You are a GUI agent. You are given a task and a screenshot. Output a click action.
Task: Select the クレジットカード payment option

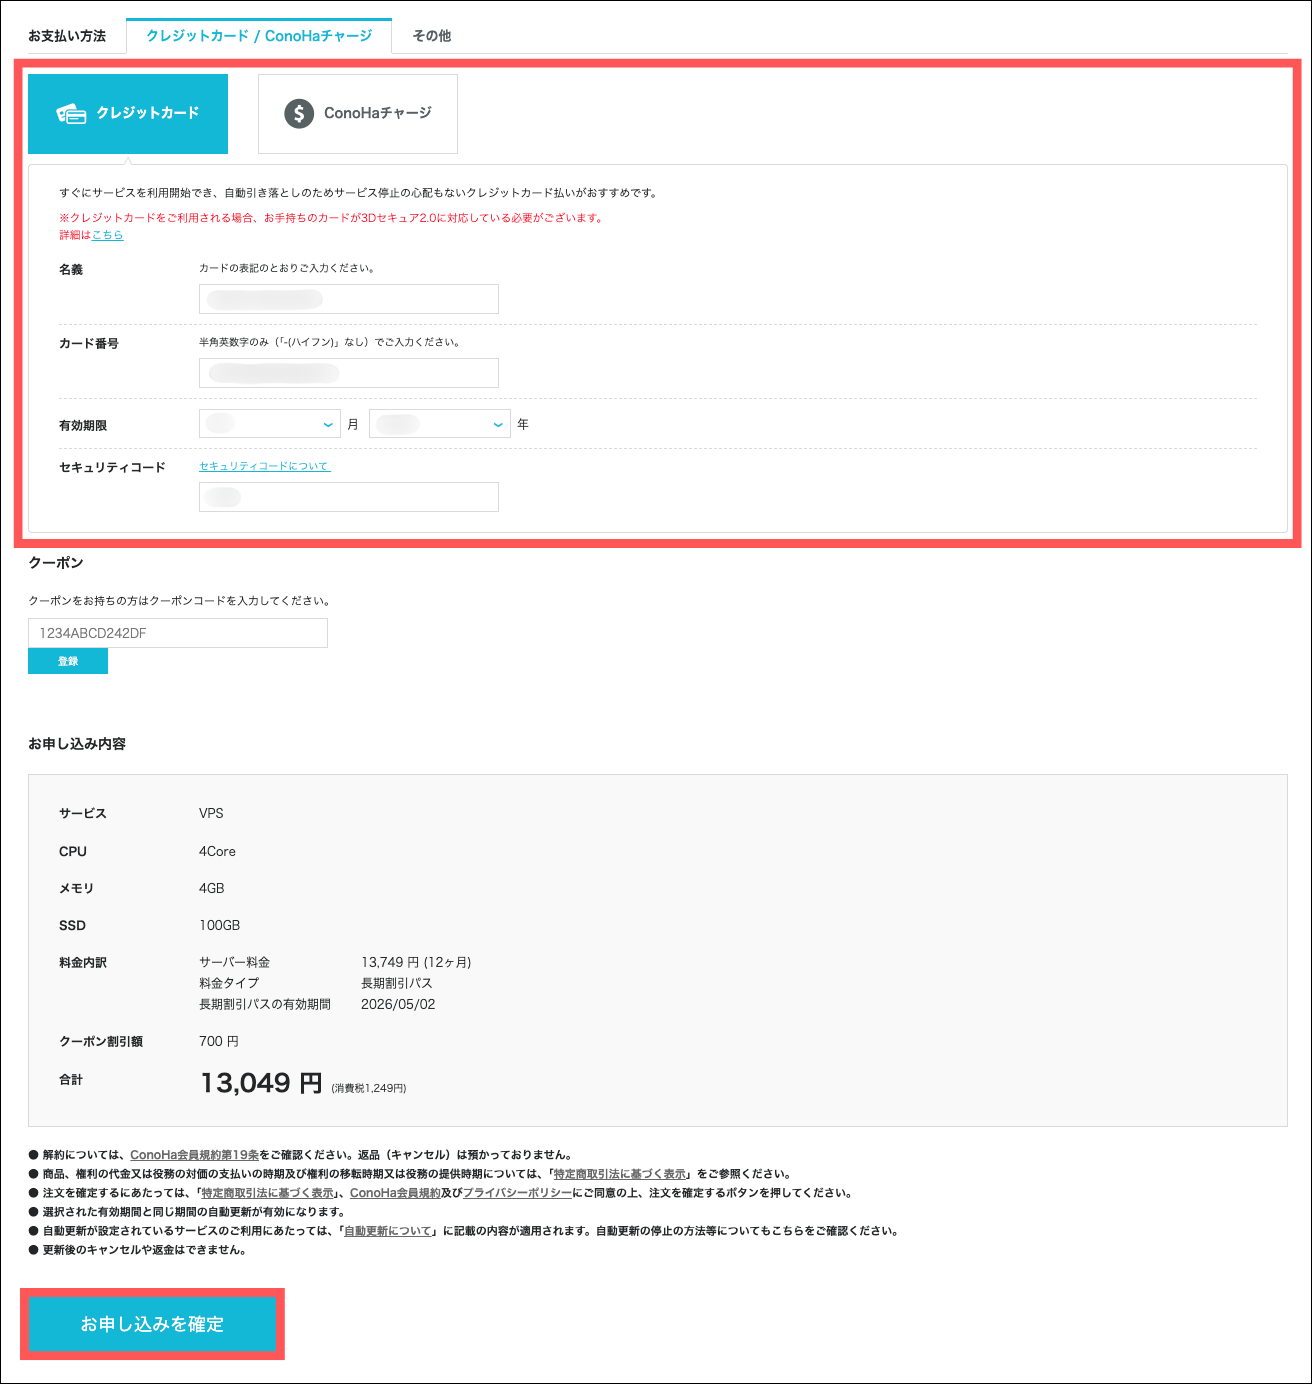[128, 114]
